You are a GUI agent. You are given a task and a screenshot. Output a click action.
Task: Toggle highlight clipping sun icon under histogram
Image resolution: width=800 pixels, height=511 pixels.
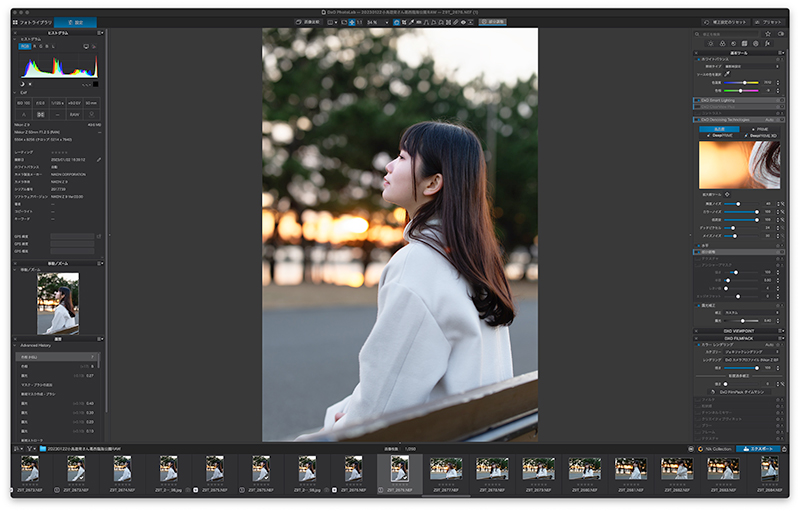pyautogui.click(x=30, y=84)
